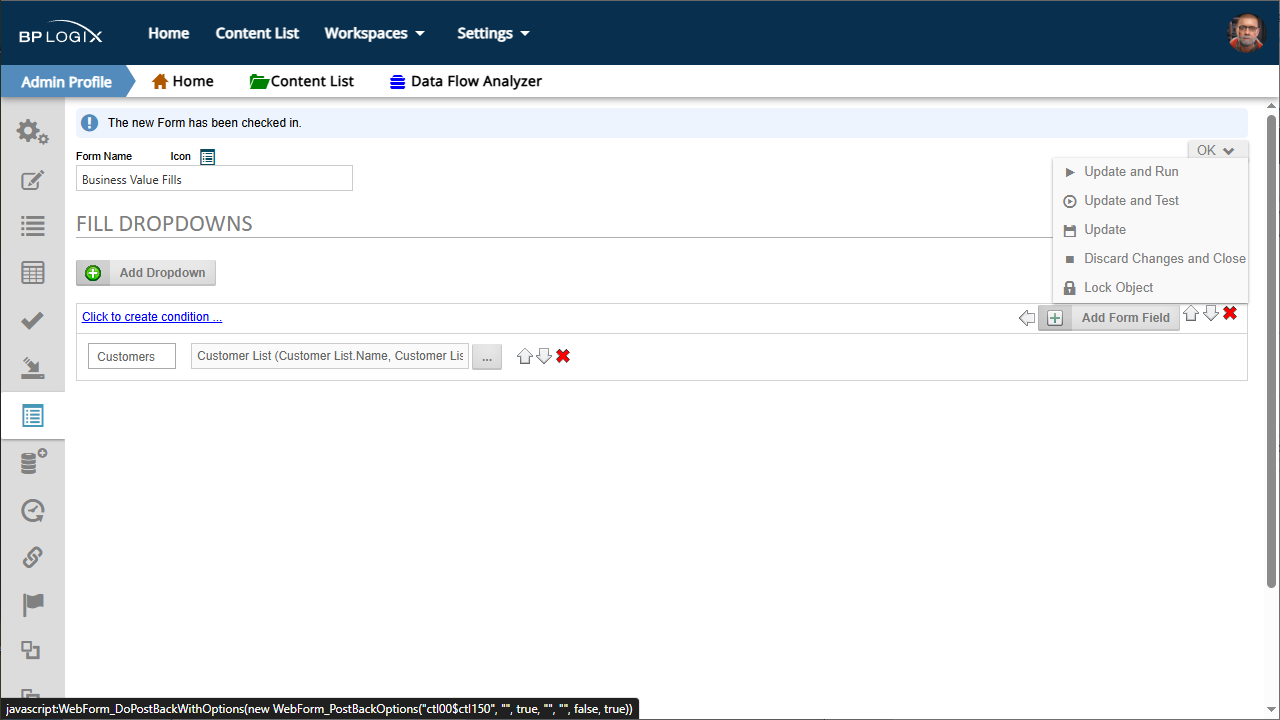1280x720 pixels.
Task: Click the user avatar photo
Action: (1246, 33)
